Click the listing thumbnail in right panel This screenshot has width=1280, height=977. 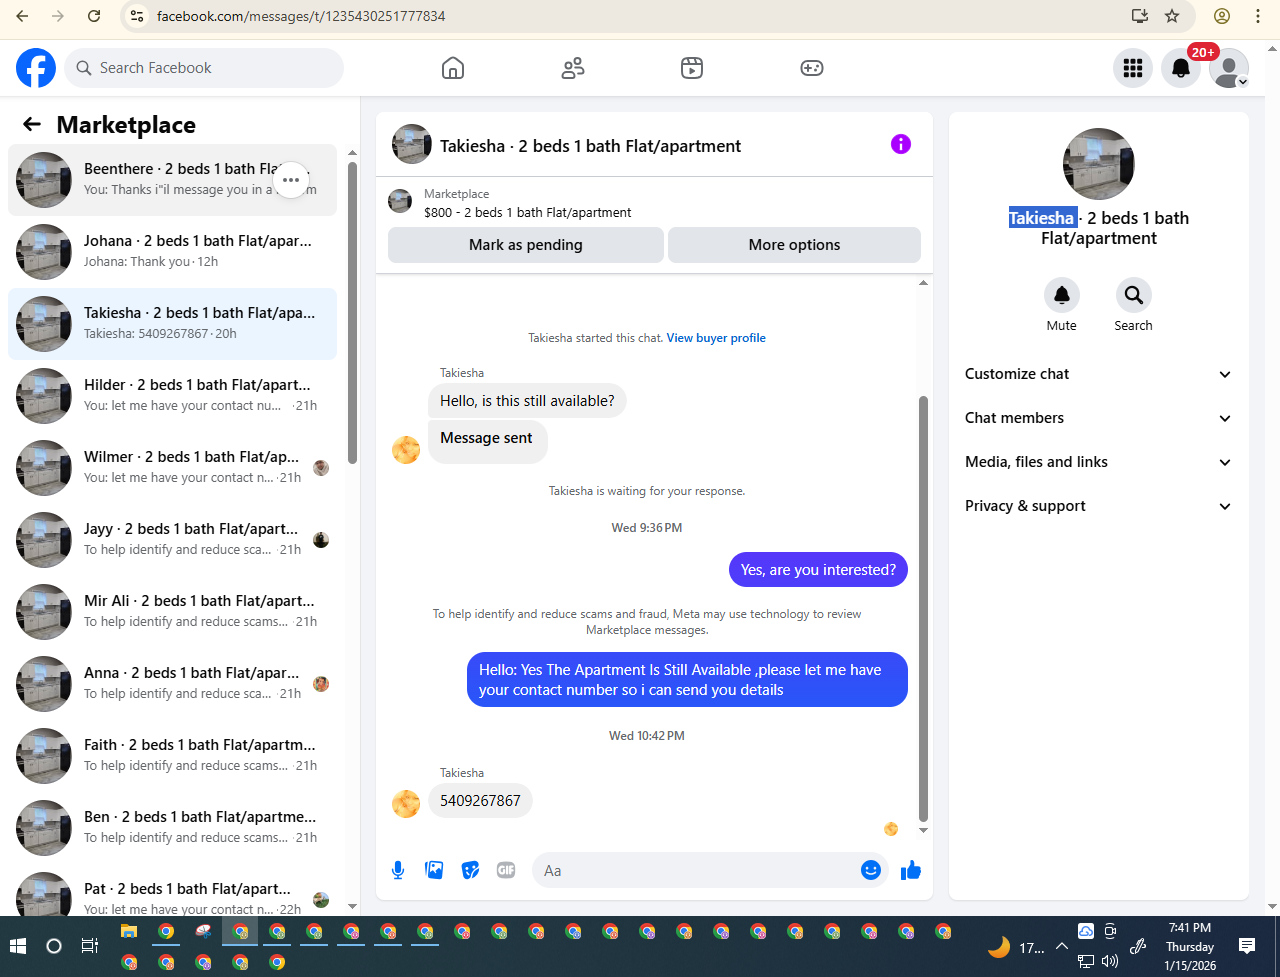1099,164
